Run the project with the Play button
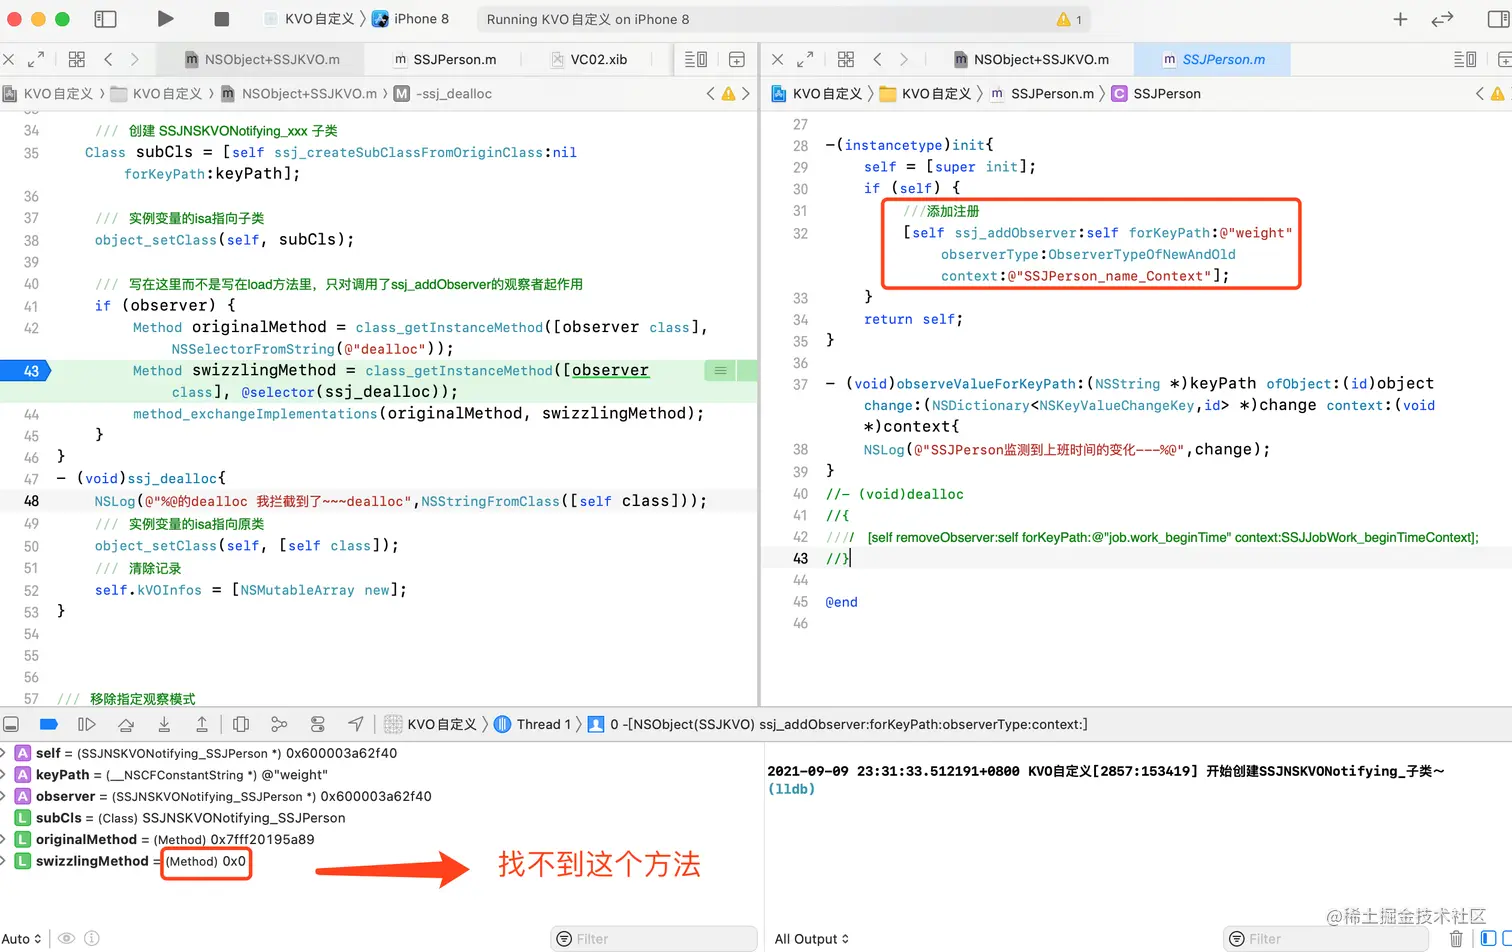1512x952 pixels. coord(165,19)
